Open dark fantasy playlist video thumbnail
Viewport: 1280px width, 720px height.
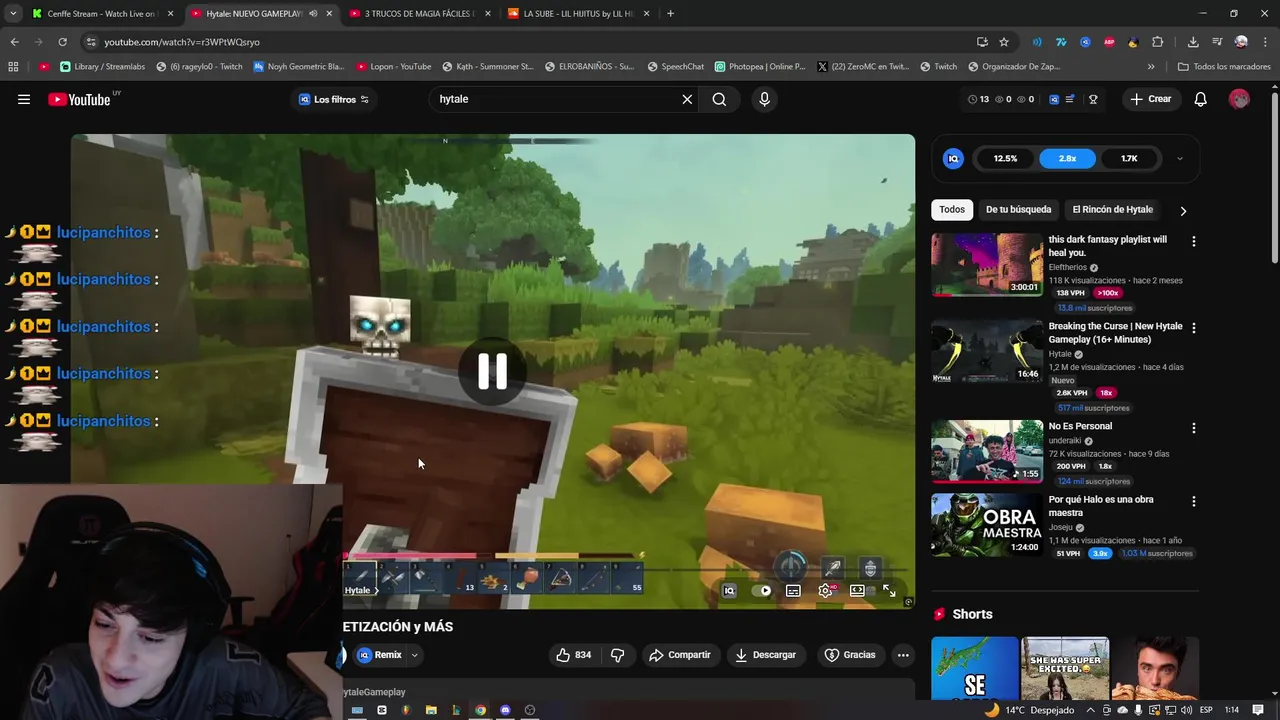click(x=987, y=265)
